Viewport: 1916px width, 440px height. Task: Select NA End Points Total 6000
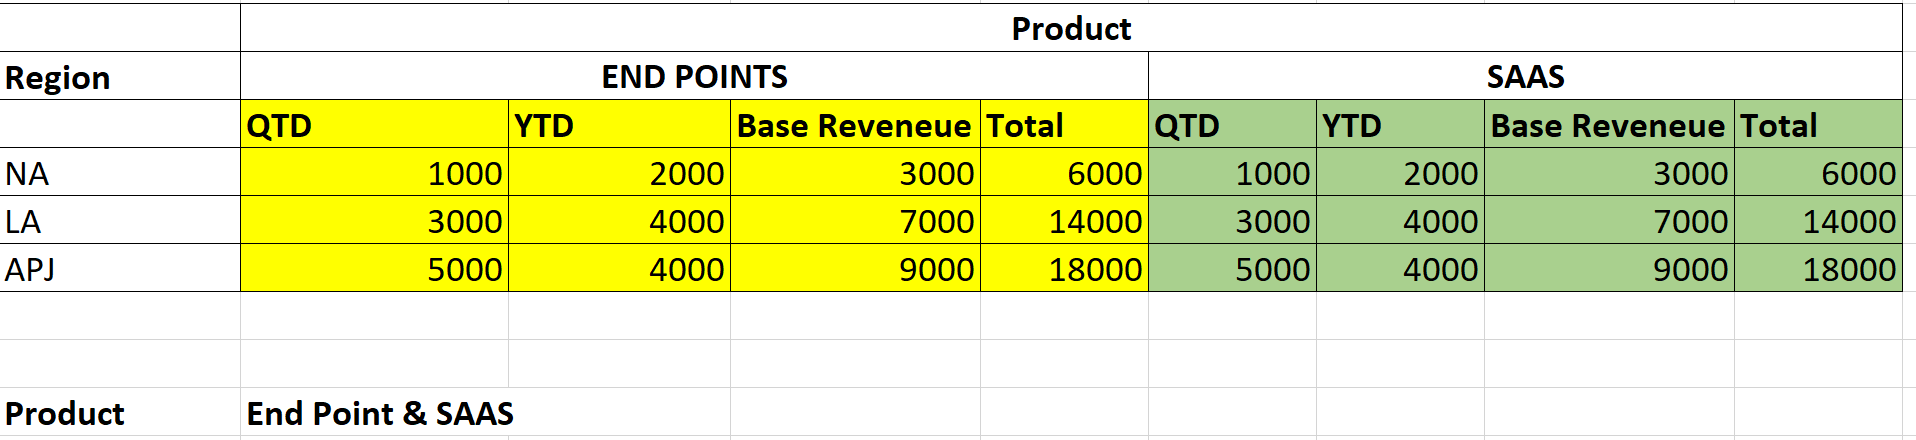[1064, 172]
